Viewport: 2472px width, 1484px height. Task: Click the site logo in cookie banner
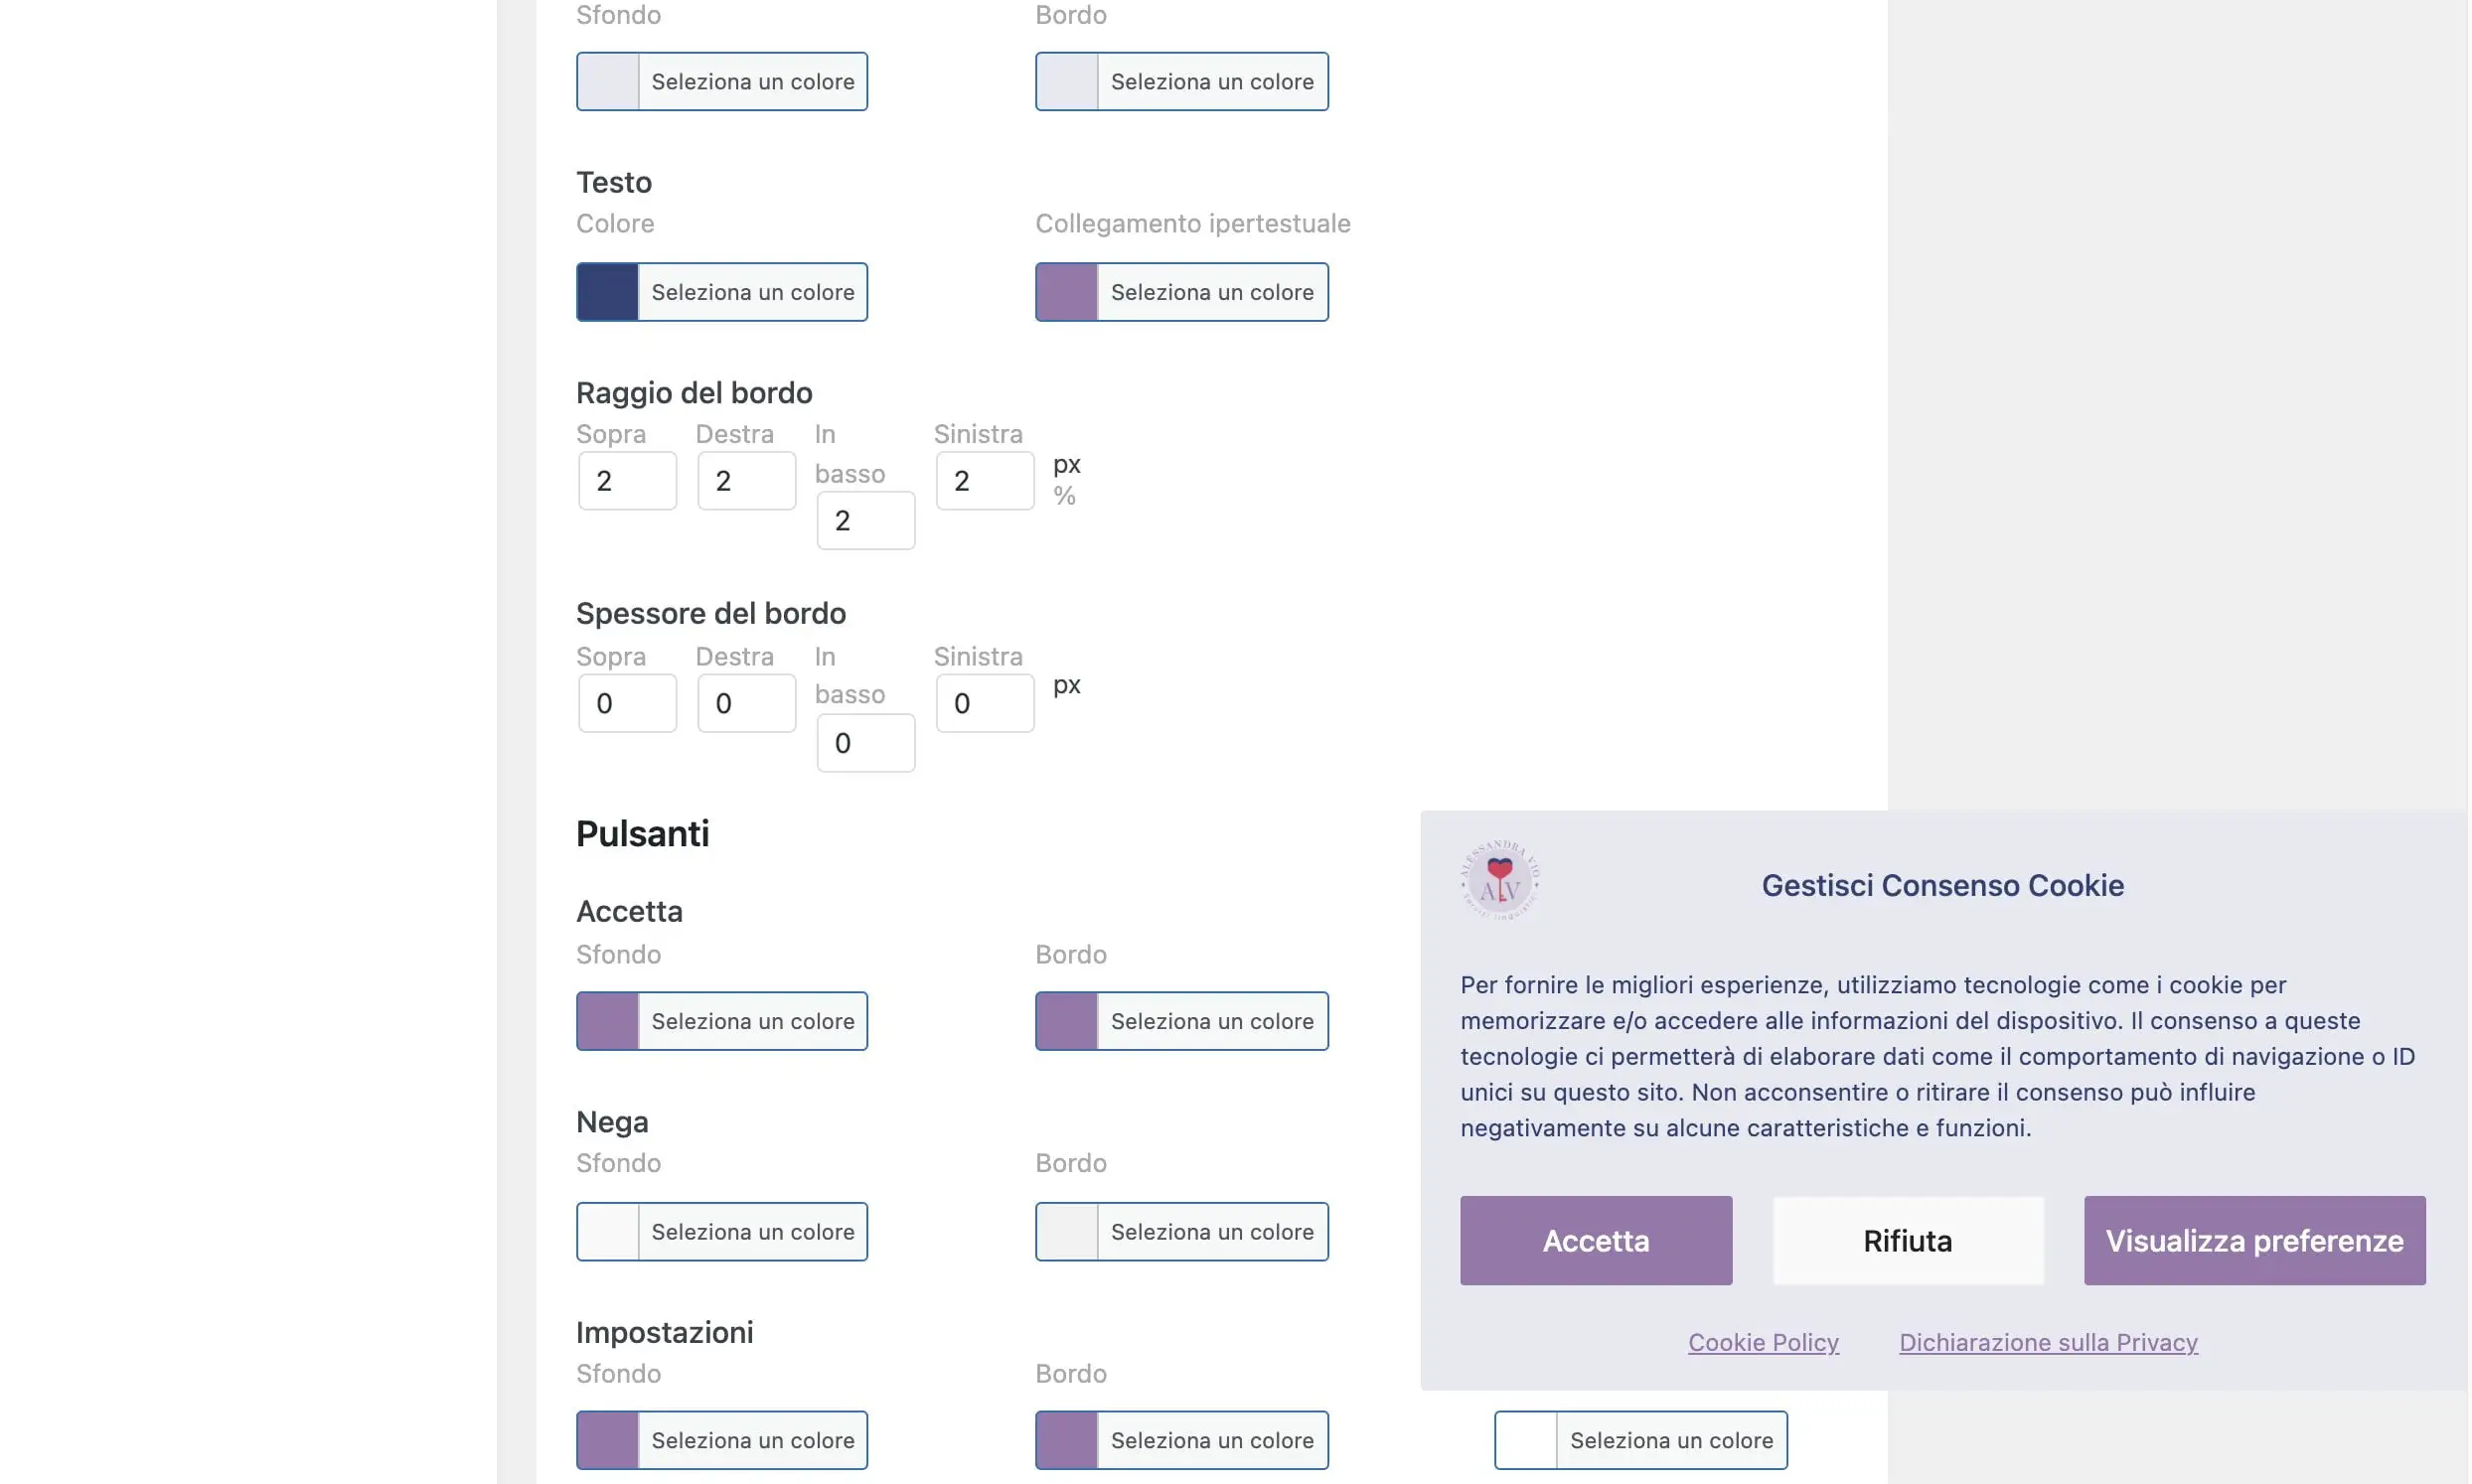click(x=1499, y=880)
